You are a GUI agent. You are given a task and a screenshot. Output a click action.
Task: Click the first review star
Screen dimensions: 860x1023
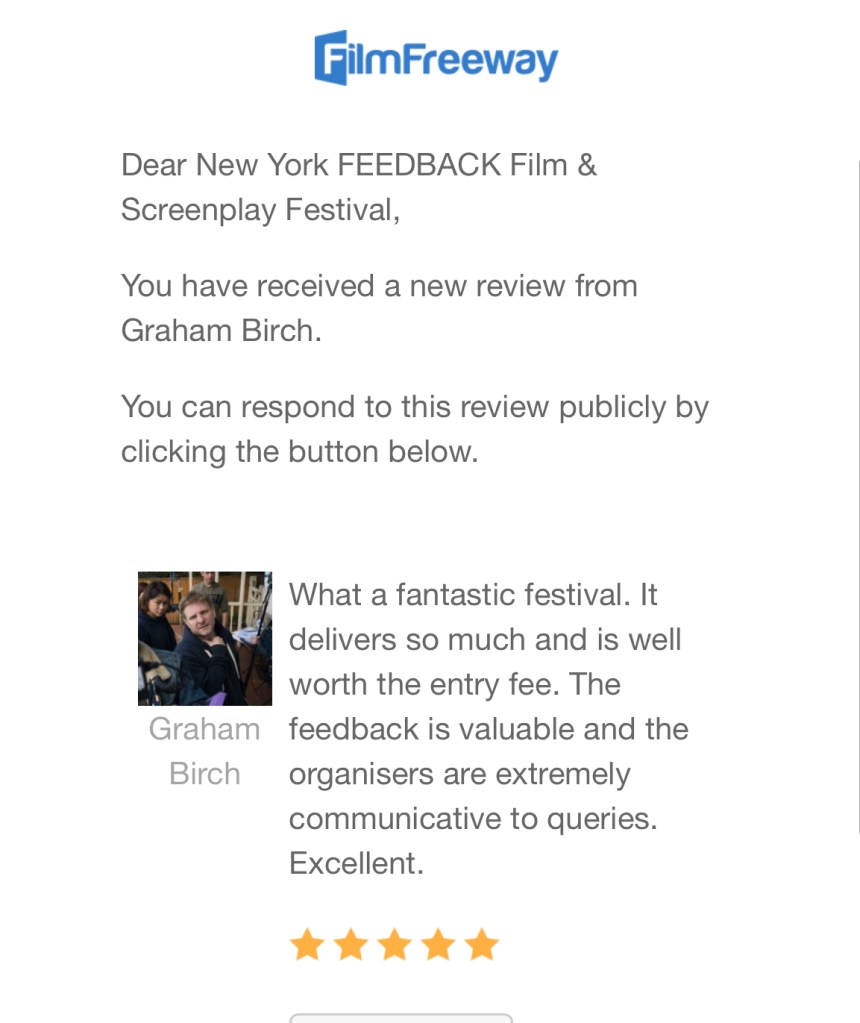click(306, 944)
